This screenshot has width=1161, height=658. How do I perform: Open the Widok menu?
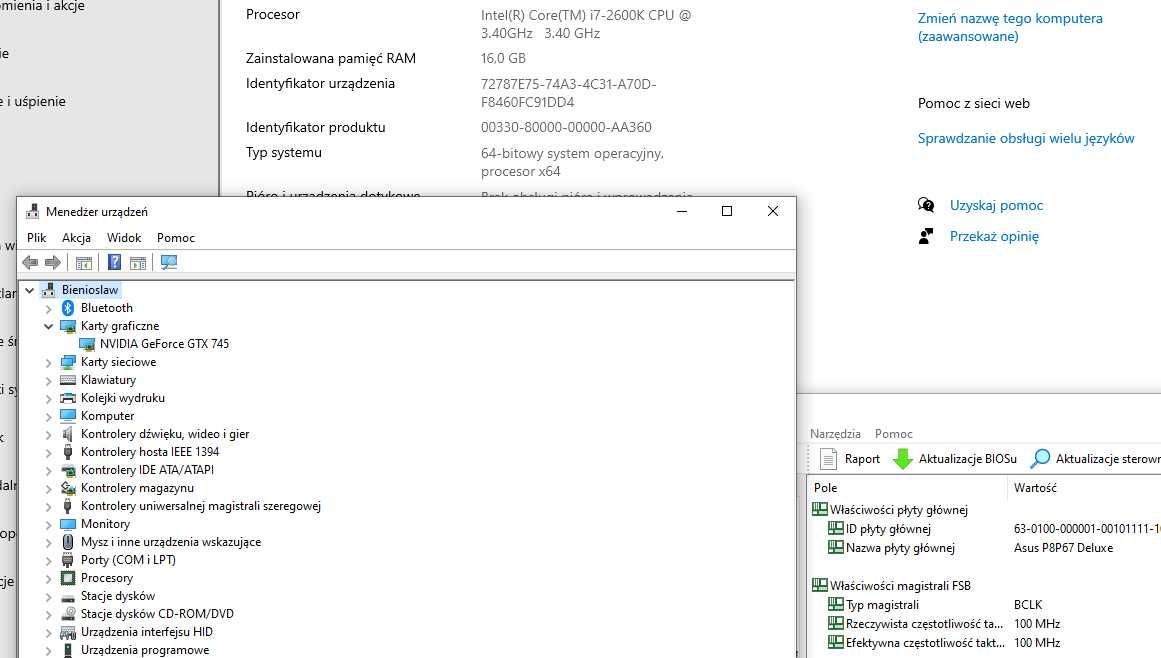[x=124, y=238]
